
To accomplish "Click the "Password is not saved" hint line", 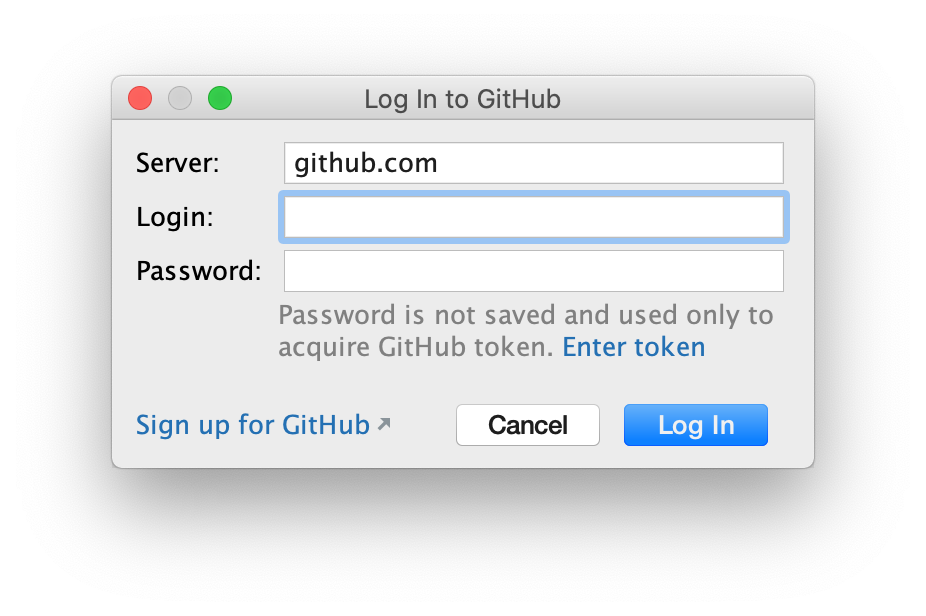I will coord(526,315).
